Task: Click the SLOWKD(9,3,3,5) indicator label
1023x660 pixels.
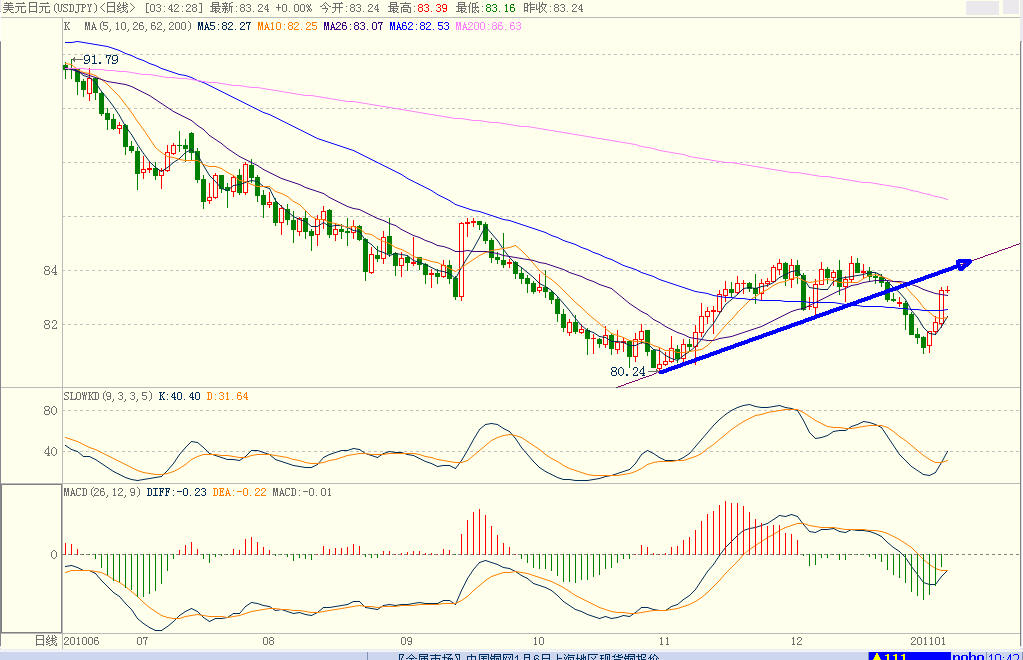Action: pos(108,396)
